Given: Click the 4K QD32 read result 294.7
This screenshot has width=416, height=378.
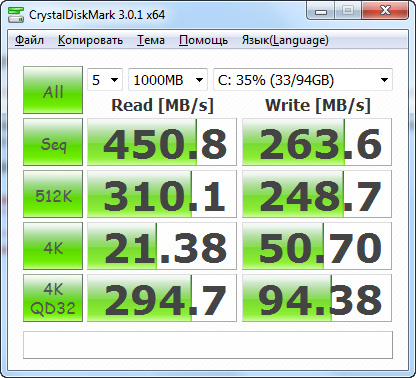Looking at the screenshot, I should point(162,298).
